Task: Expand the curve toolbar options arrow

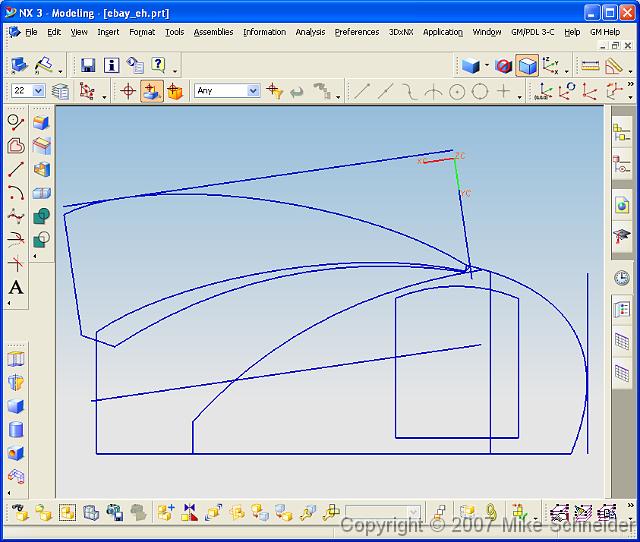Action: [x=520, y=97]
